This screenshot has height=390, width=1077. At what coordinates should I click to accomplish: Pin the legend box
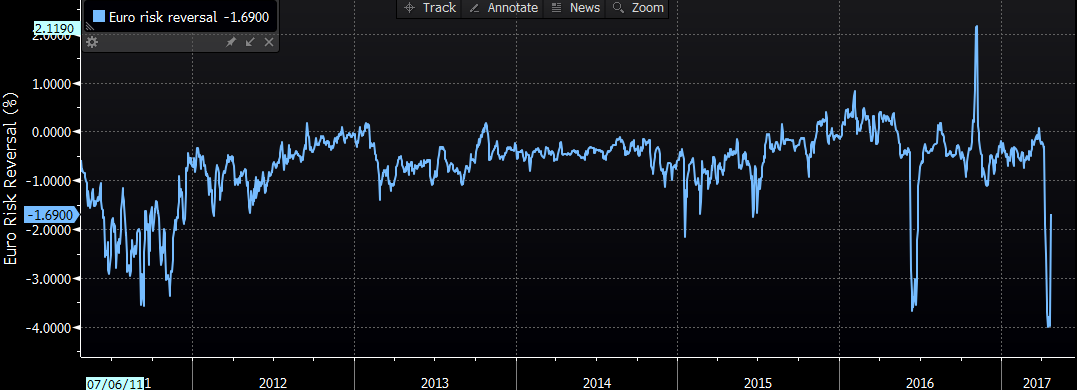pyautogui.click(x=231, y=43)
